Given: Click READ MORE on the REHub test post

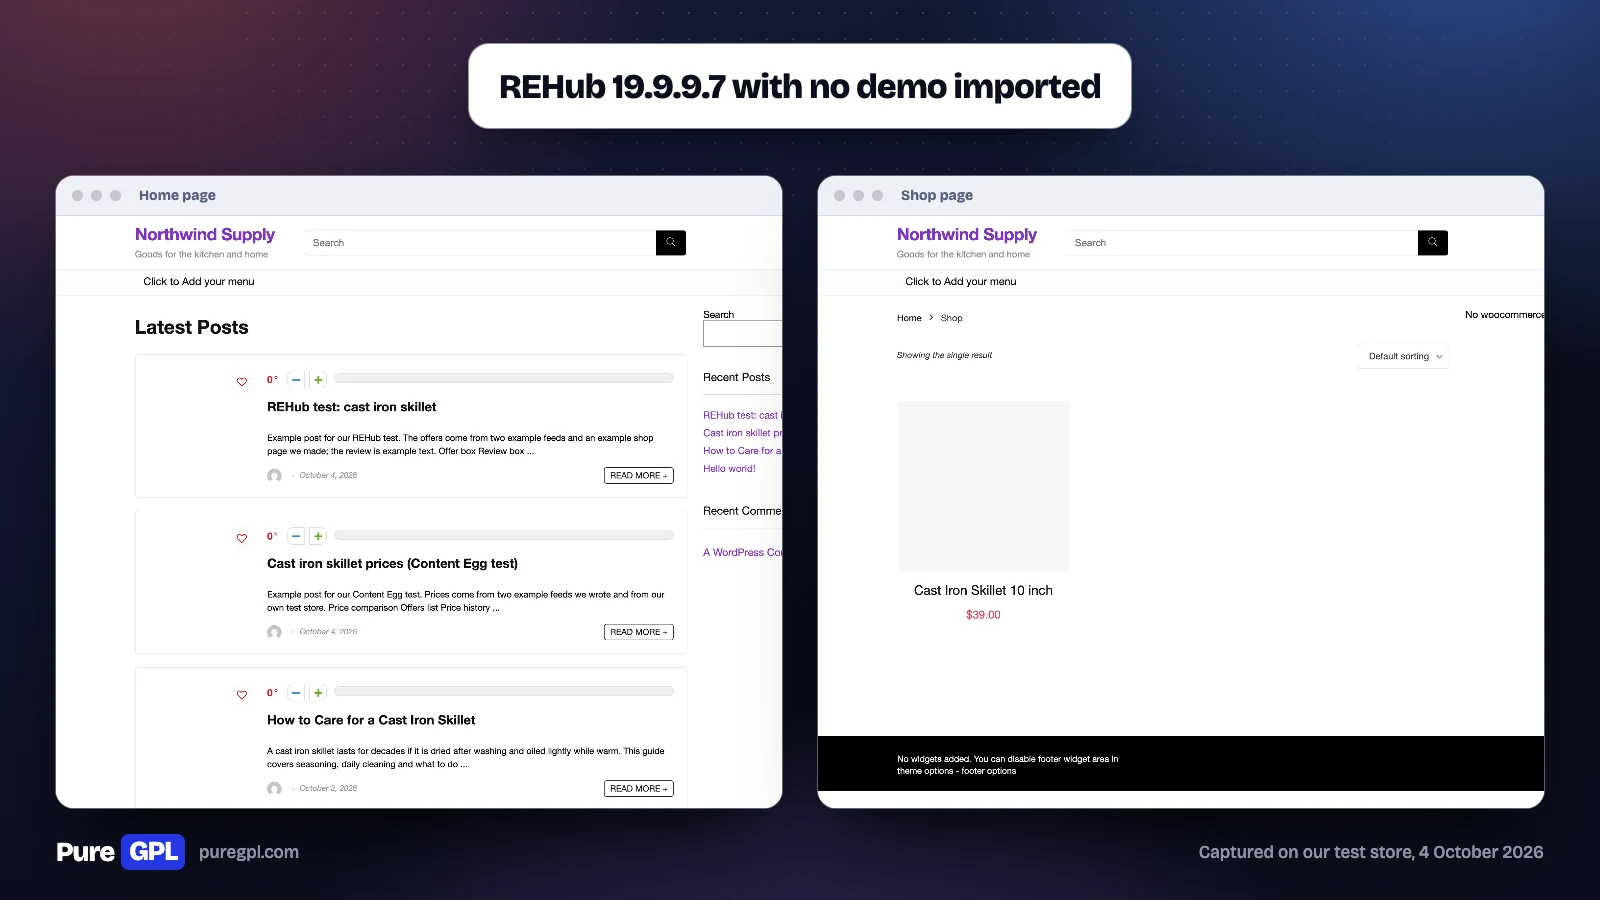Looking at the screenshot, I should (639, 476).
